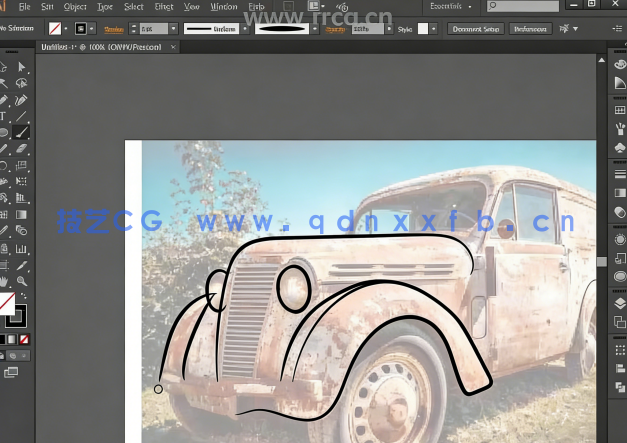
Task: Select the Direct Selection tool
Action: point(21,67)
